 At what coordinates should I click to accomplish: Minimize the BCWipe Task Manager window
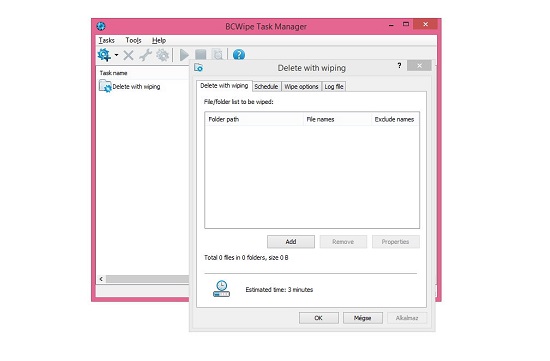[x=391, y=25]
